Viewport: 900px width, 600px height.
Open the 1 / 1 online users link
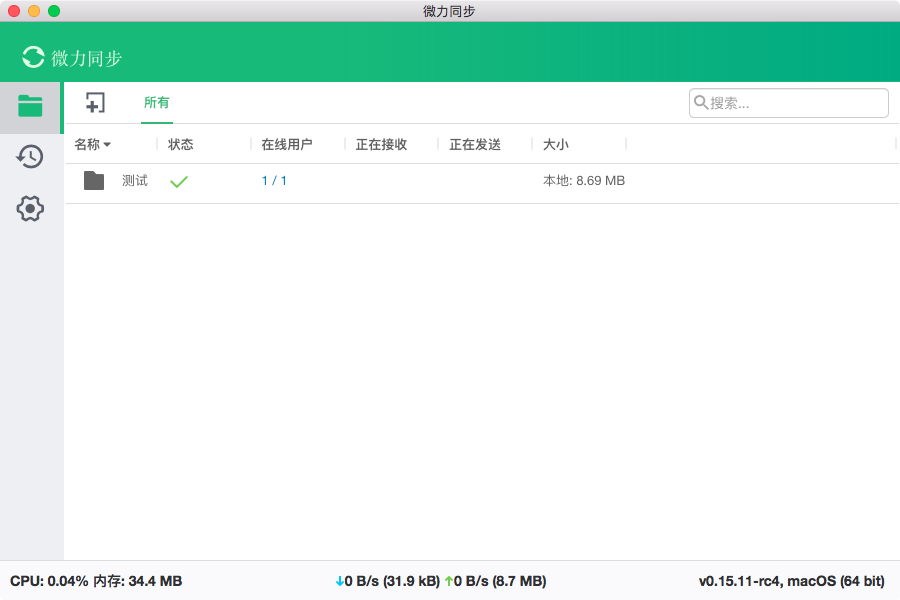(x=274, y=181)
